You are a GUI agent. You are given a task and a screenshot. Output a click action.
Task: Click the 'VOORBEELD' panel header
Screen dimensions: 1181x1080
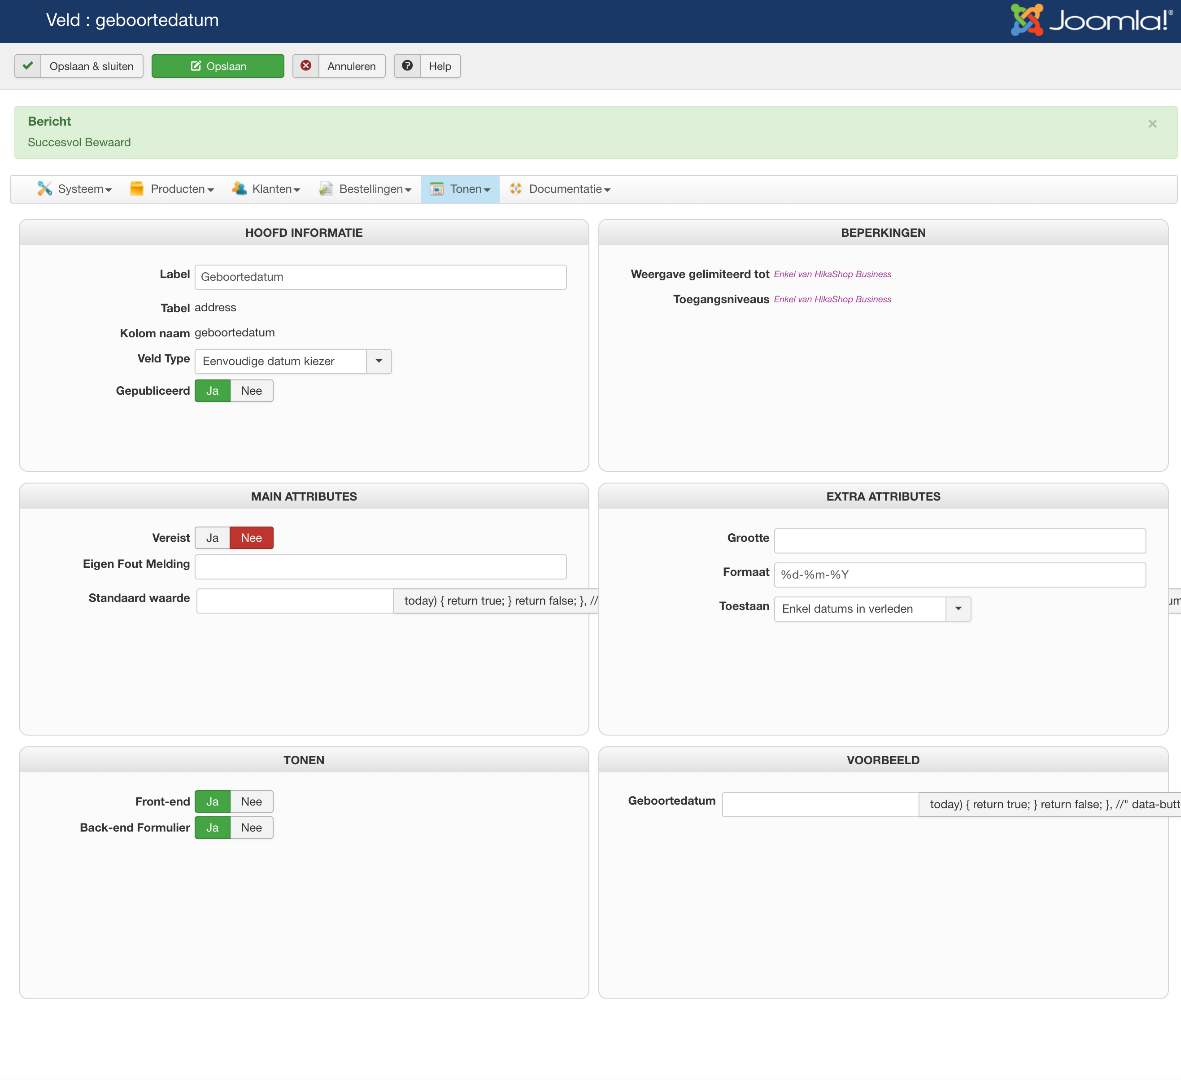[883, 760]
